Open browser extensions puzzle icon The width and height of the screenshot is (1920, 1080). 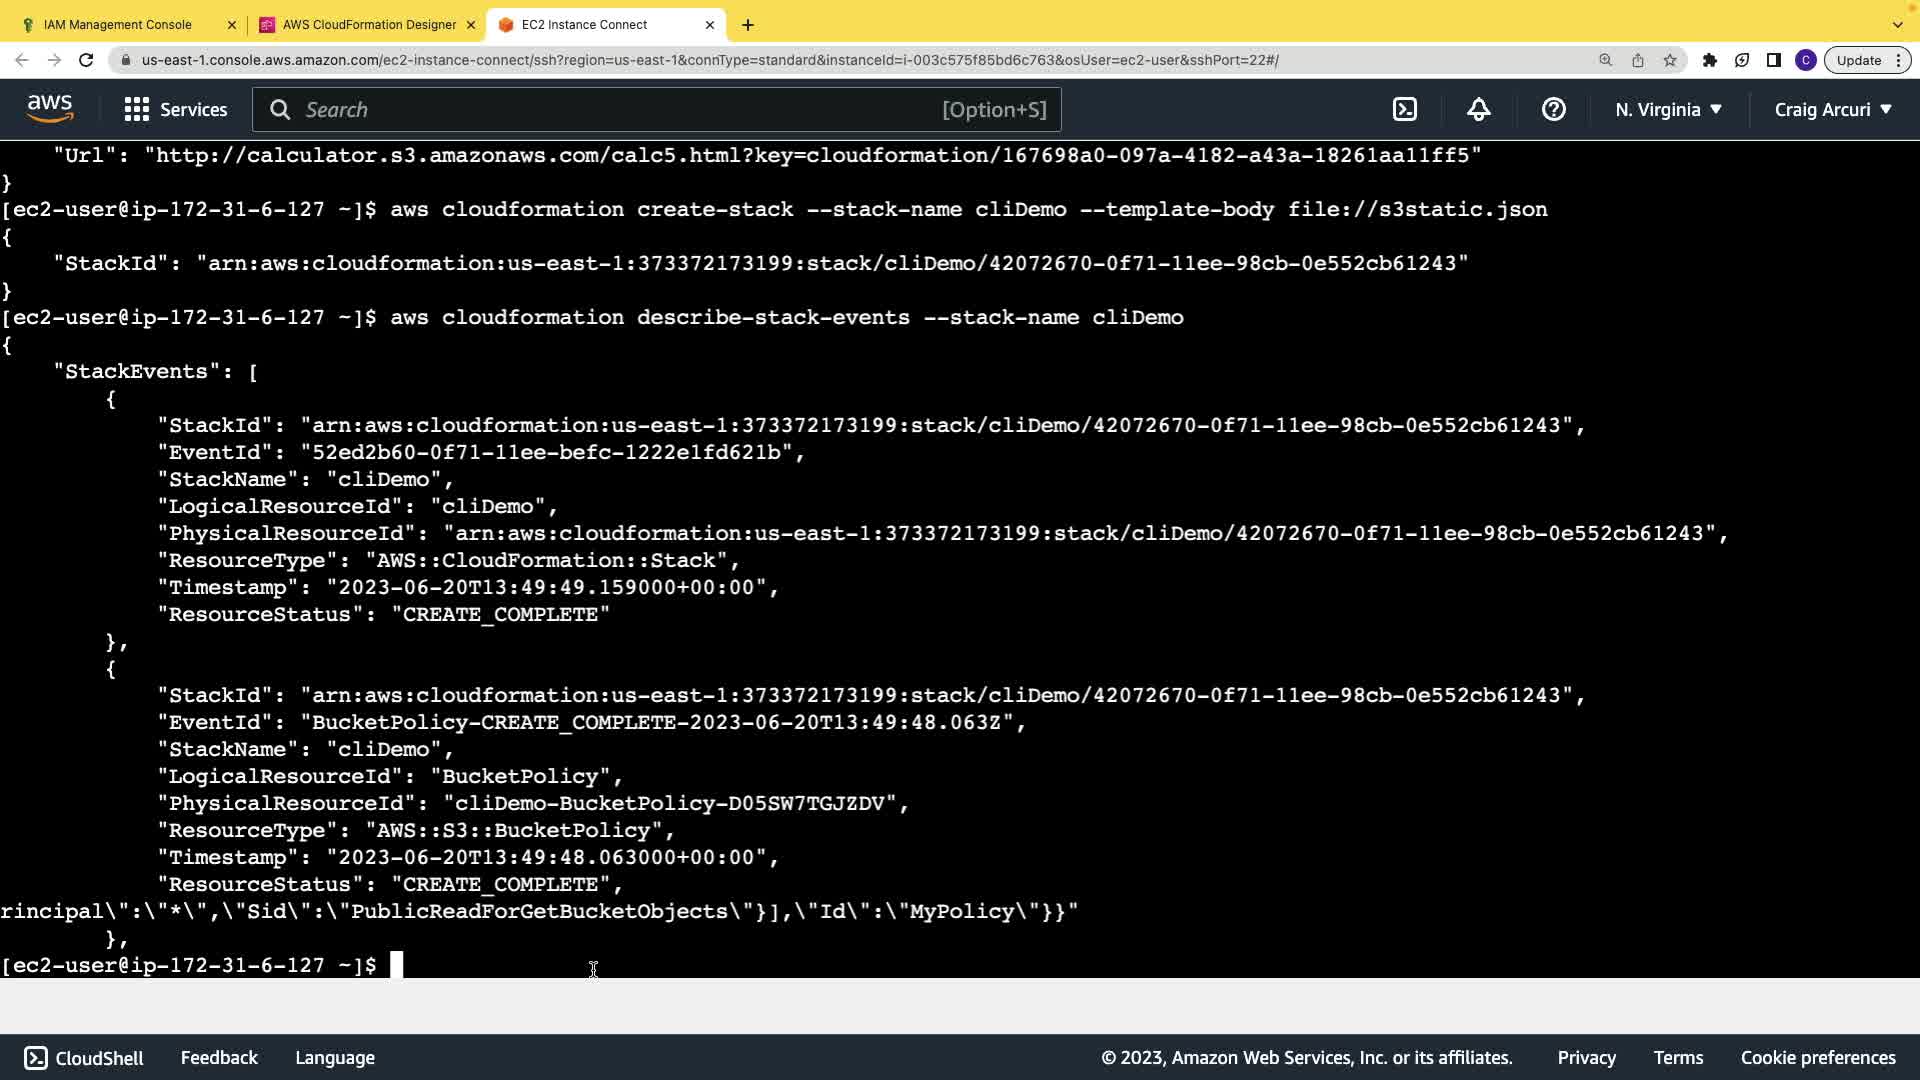point(1710,60)
